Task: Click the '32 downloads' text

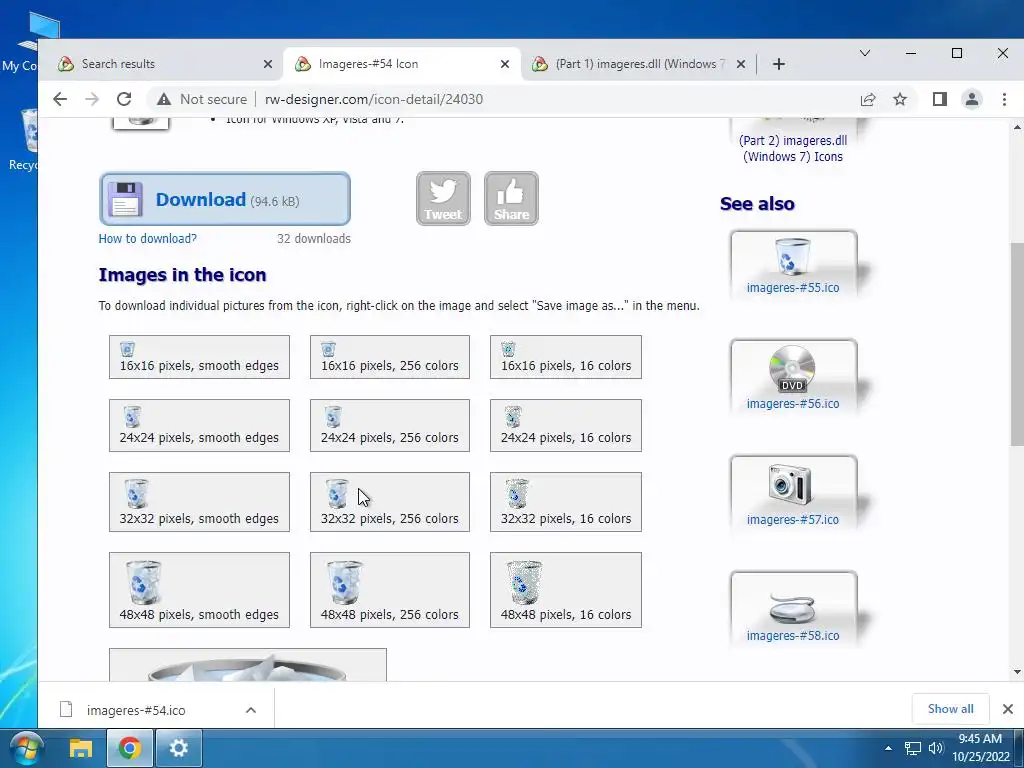Action: pos(313,238)
